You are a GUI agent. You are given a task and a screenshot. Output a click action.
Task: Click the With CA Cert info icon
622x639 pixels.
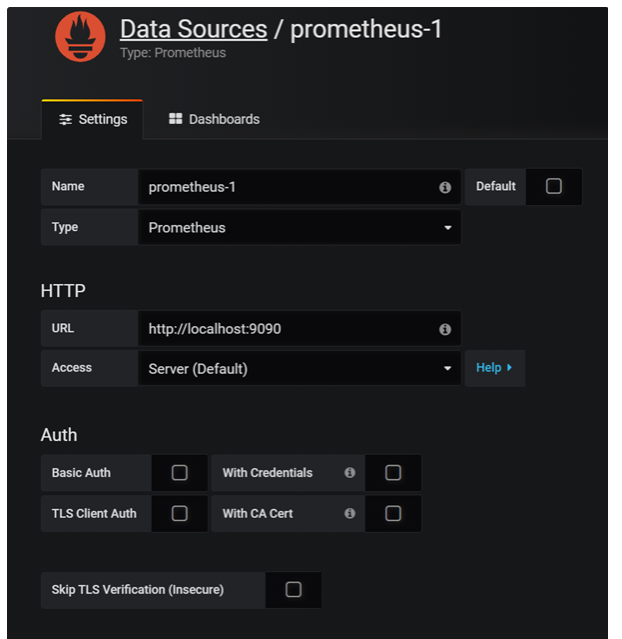pos(350,513)
